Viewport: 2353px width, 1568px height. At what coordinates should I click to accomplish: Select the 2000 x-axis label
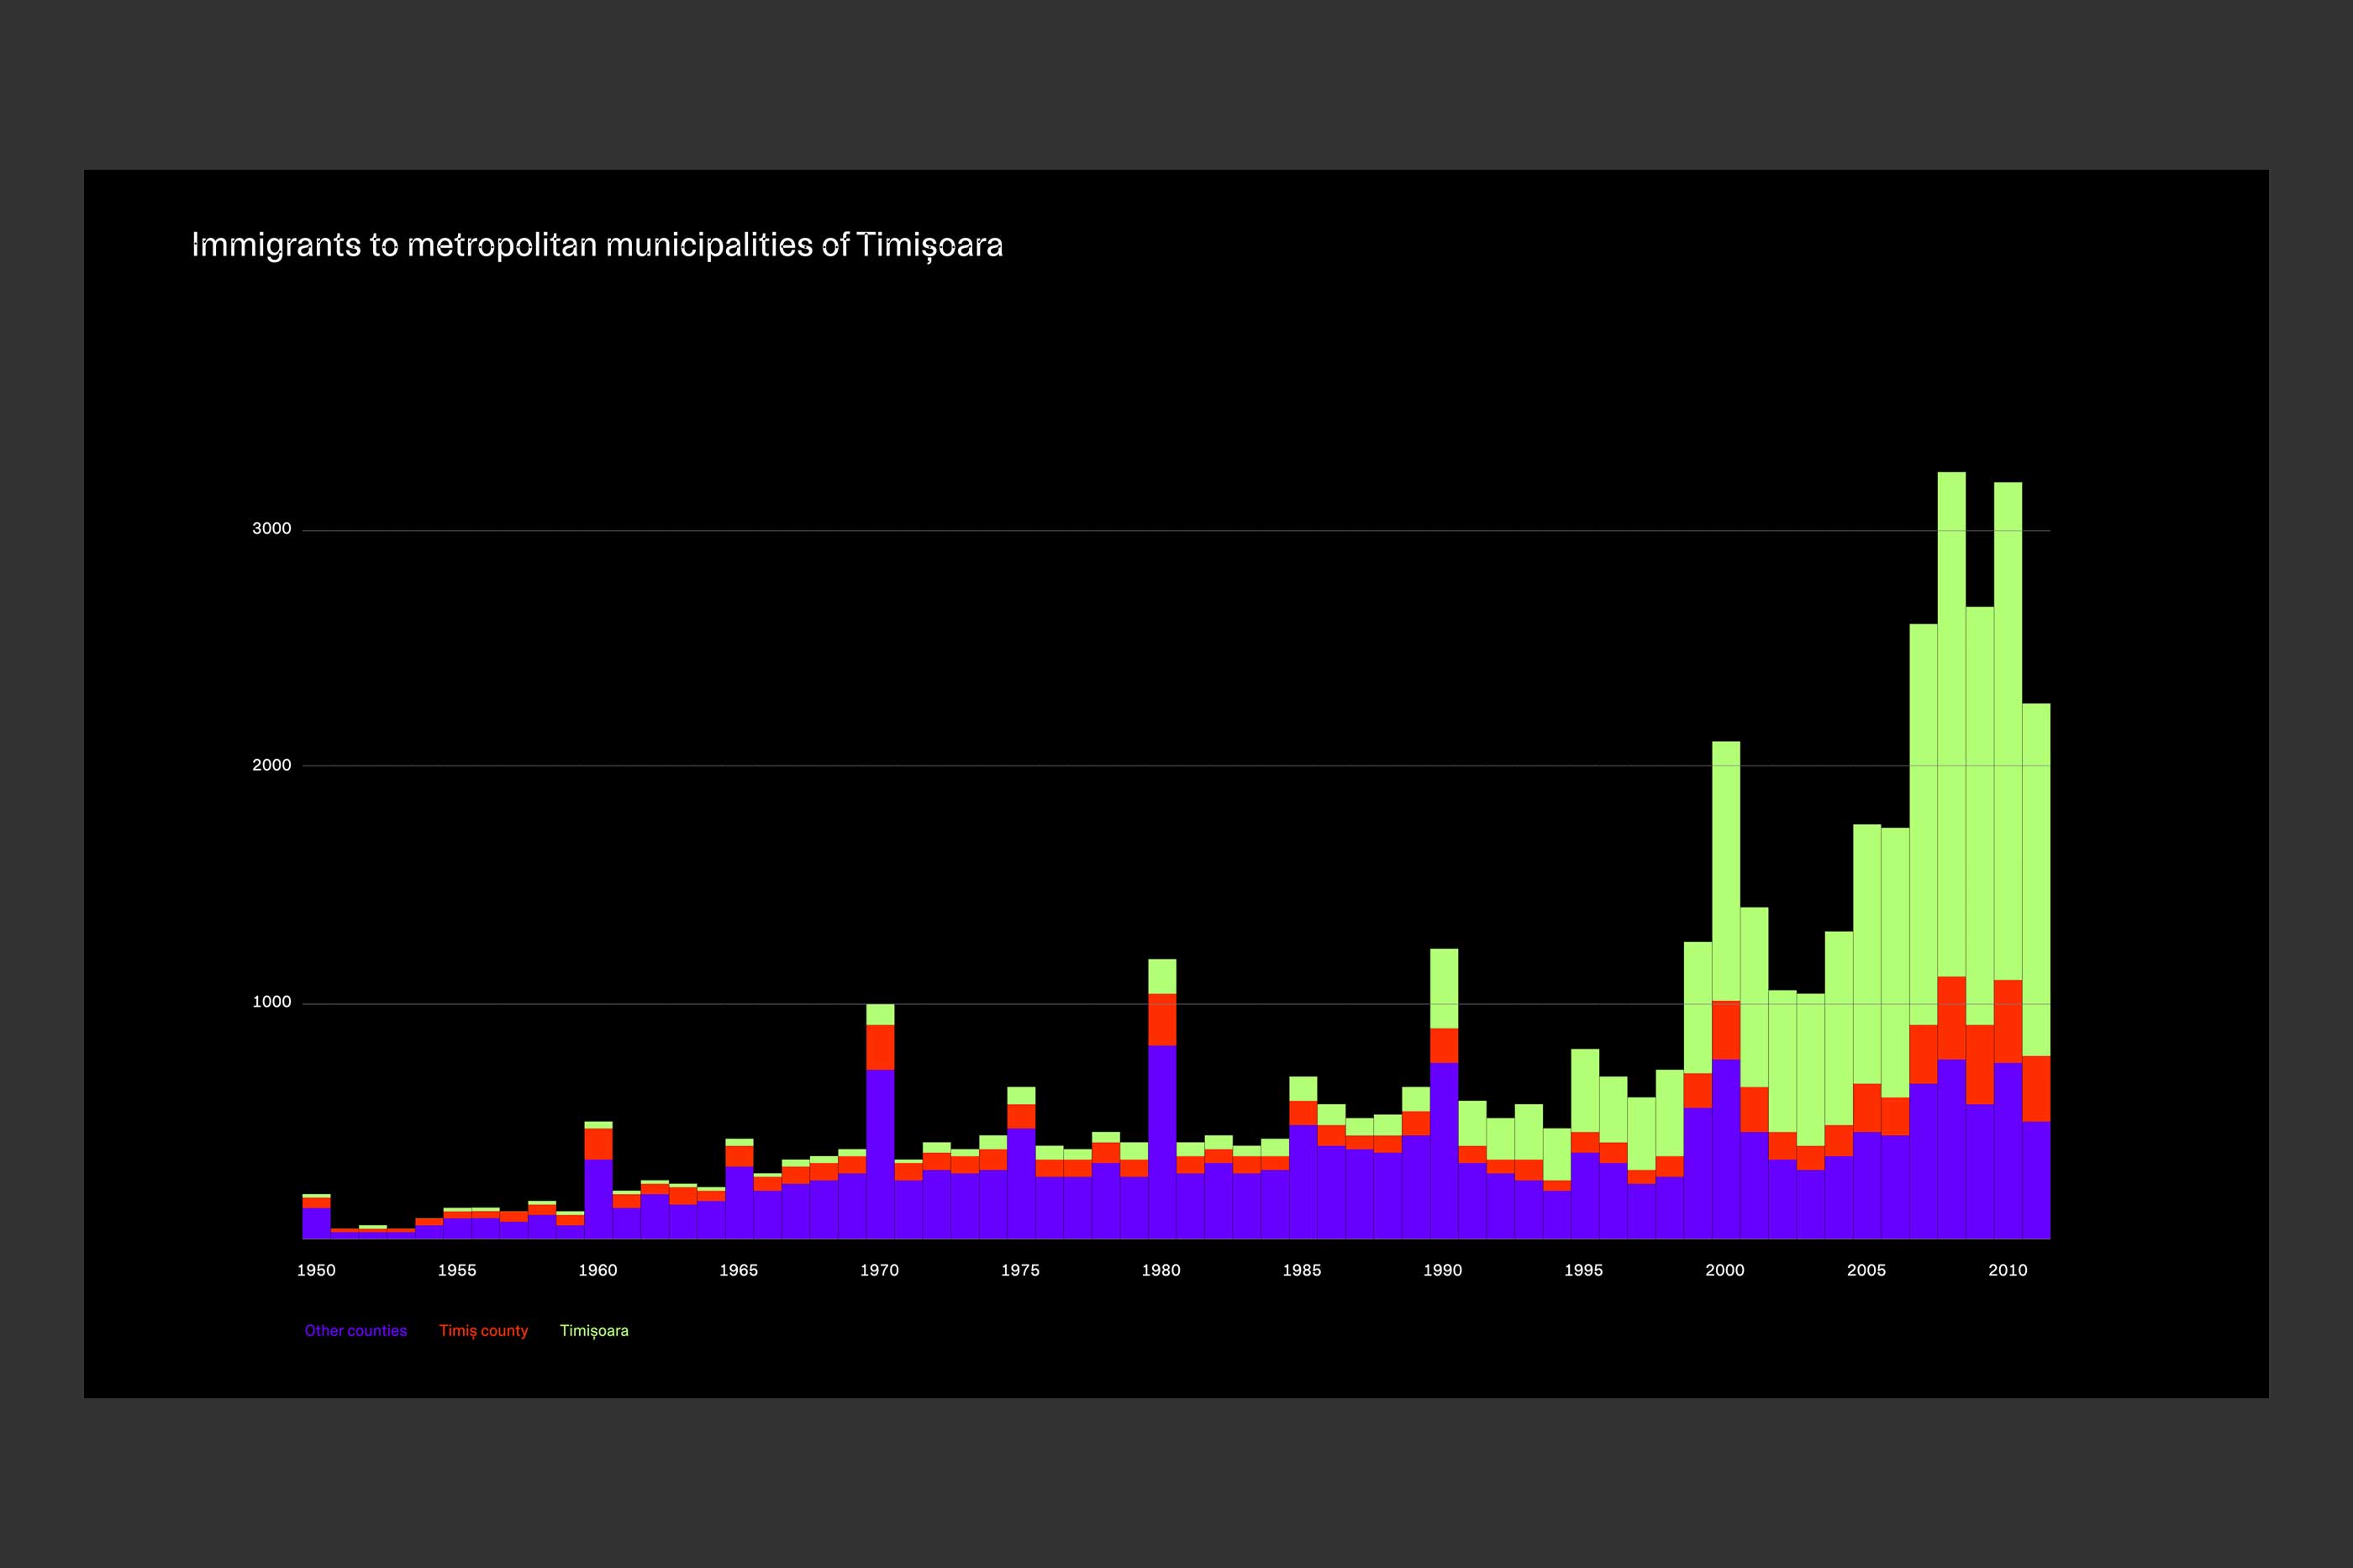(1725, 1270)
